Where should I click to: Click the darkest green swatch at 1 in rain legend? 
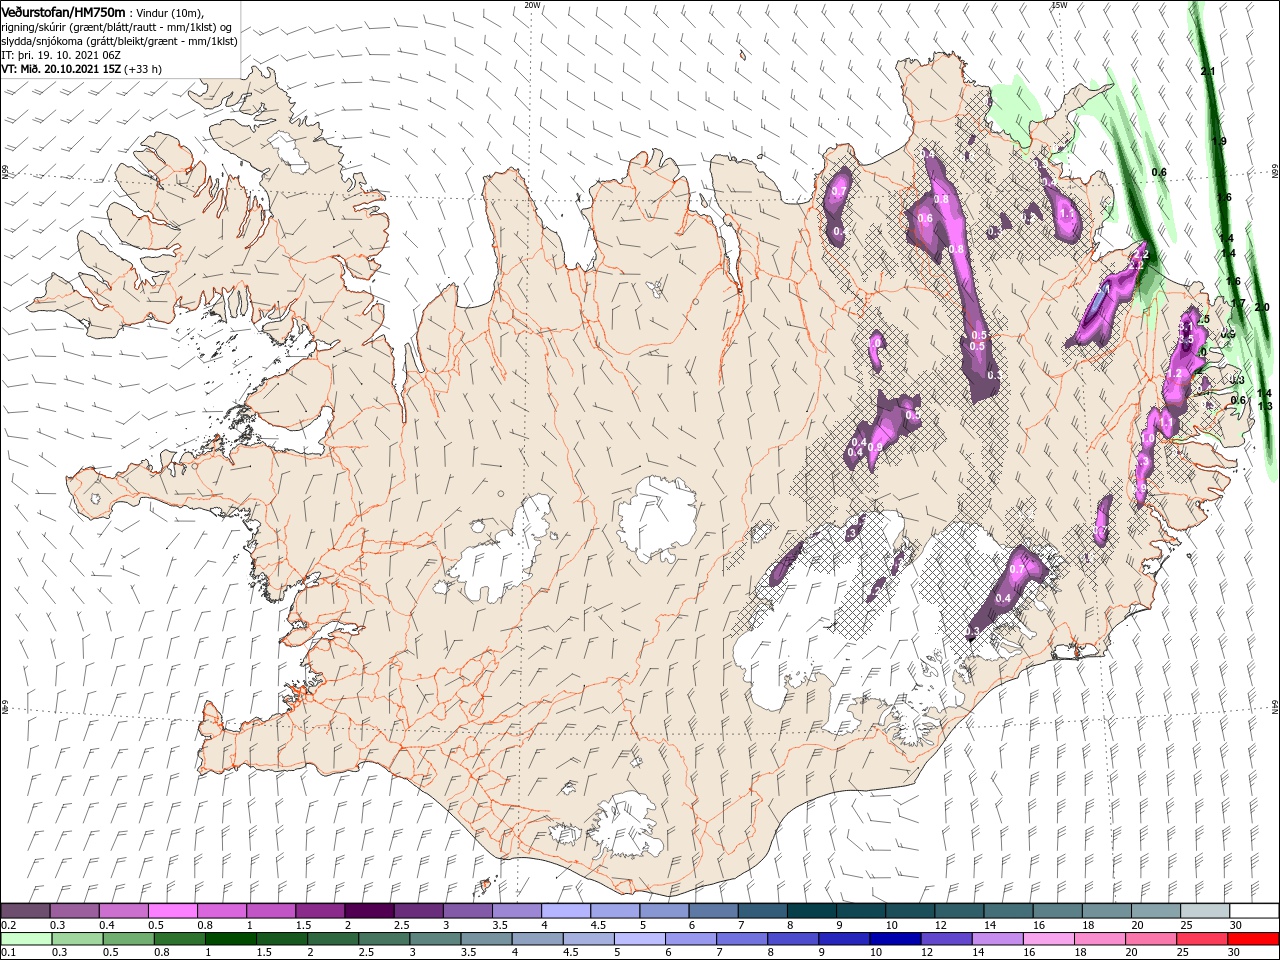[230, 939]
